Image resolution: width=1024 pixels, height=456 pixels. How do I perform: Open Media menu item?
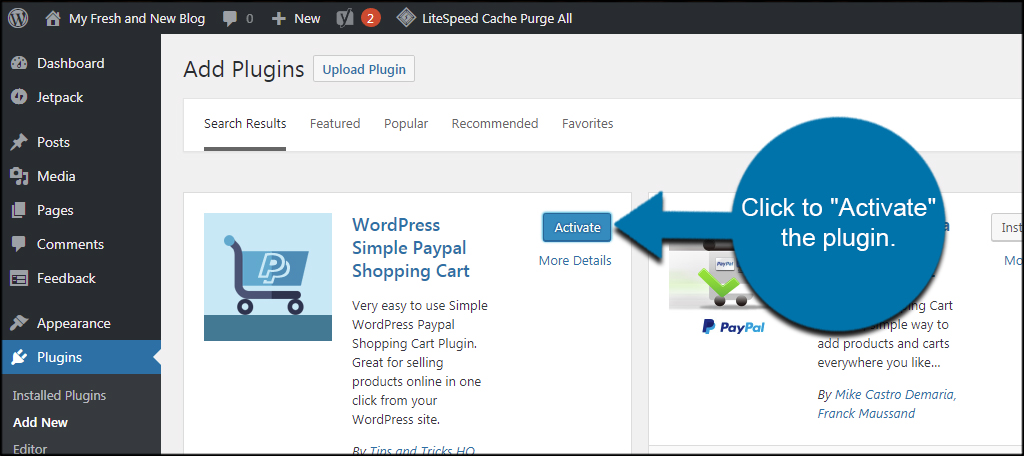click(56, 176)
